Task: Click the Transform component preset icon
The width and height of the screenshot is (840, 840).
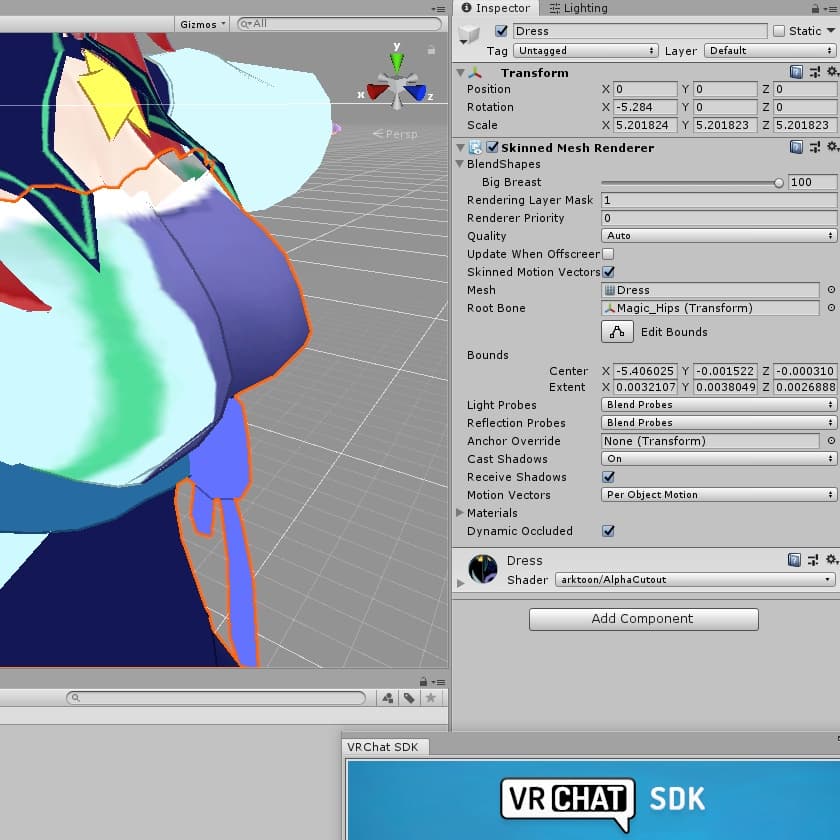Action: 815,73
